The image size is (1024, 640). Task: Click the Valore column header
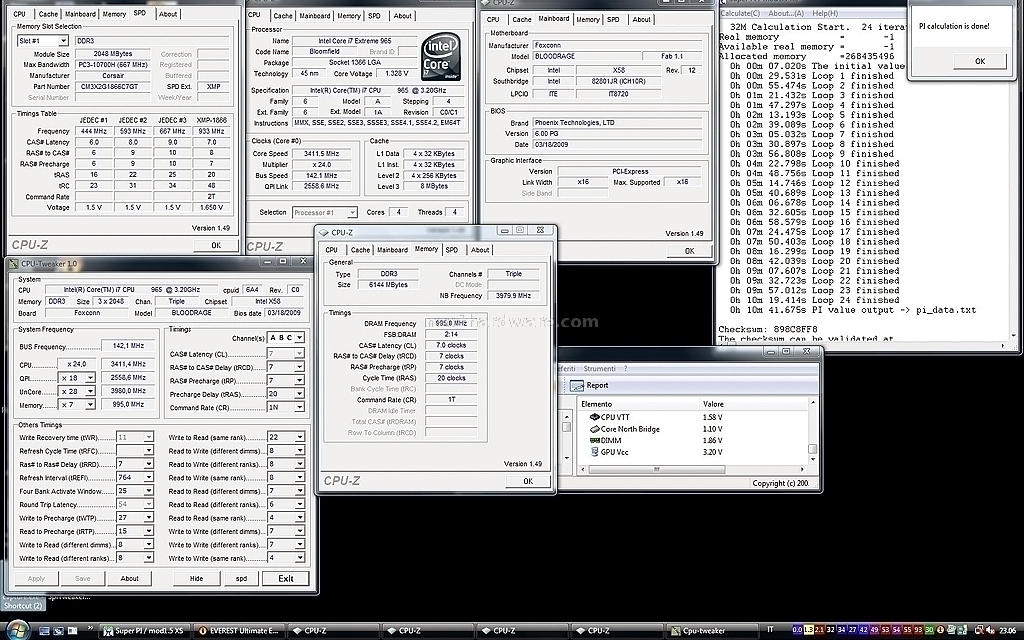coord(753,404)
